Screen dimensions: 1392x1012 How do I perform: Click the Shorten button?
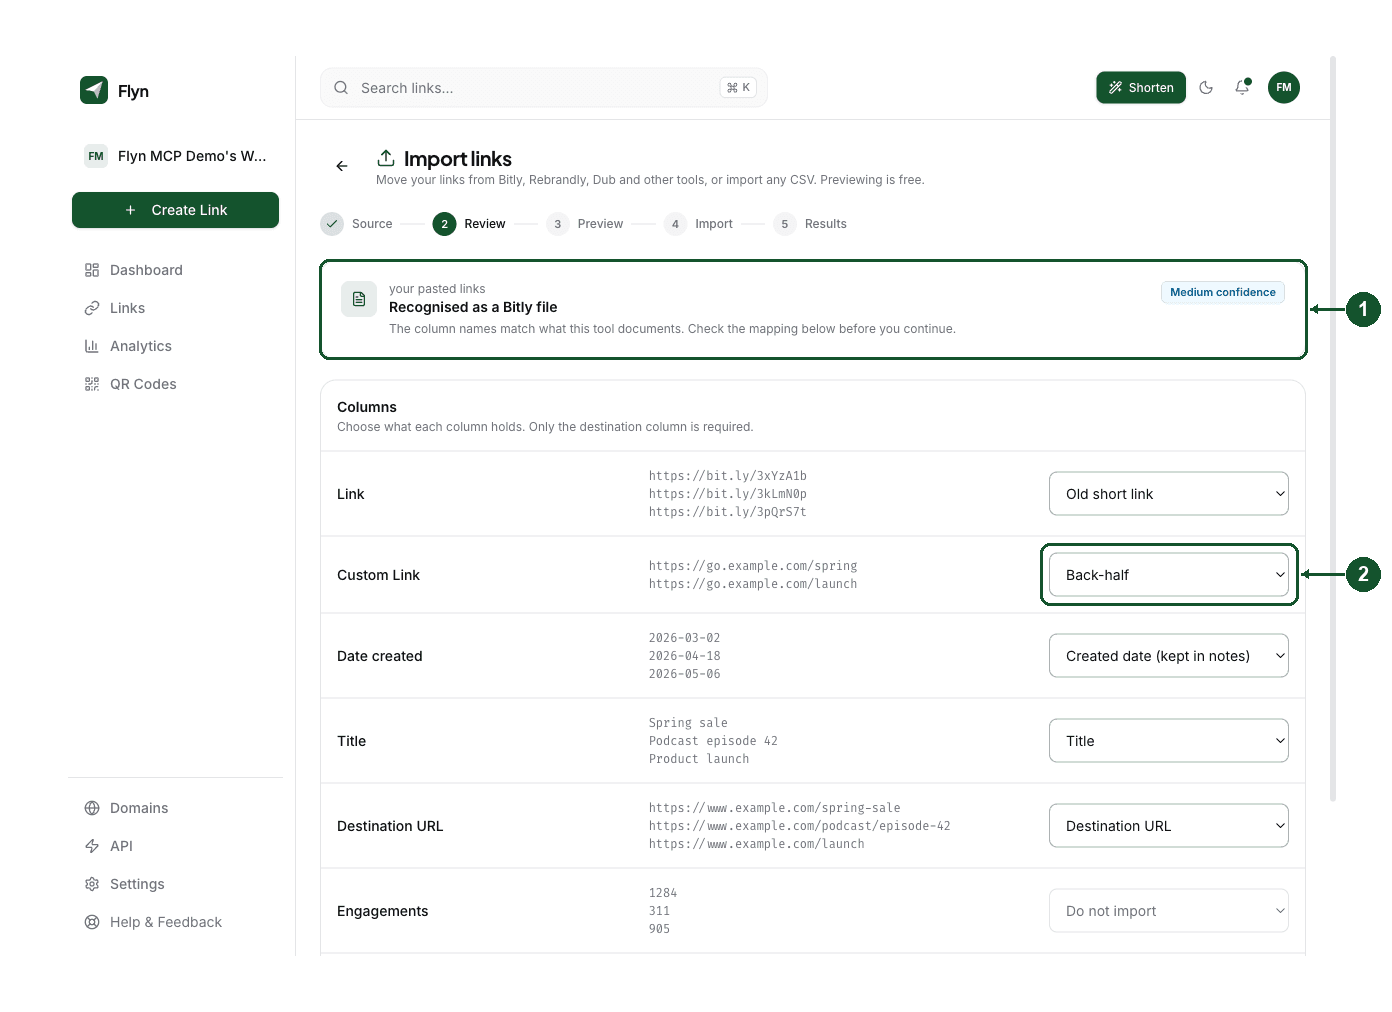(x=1141, y=88)
